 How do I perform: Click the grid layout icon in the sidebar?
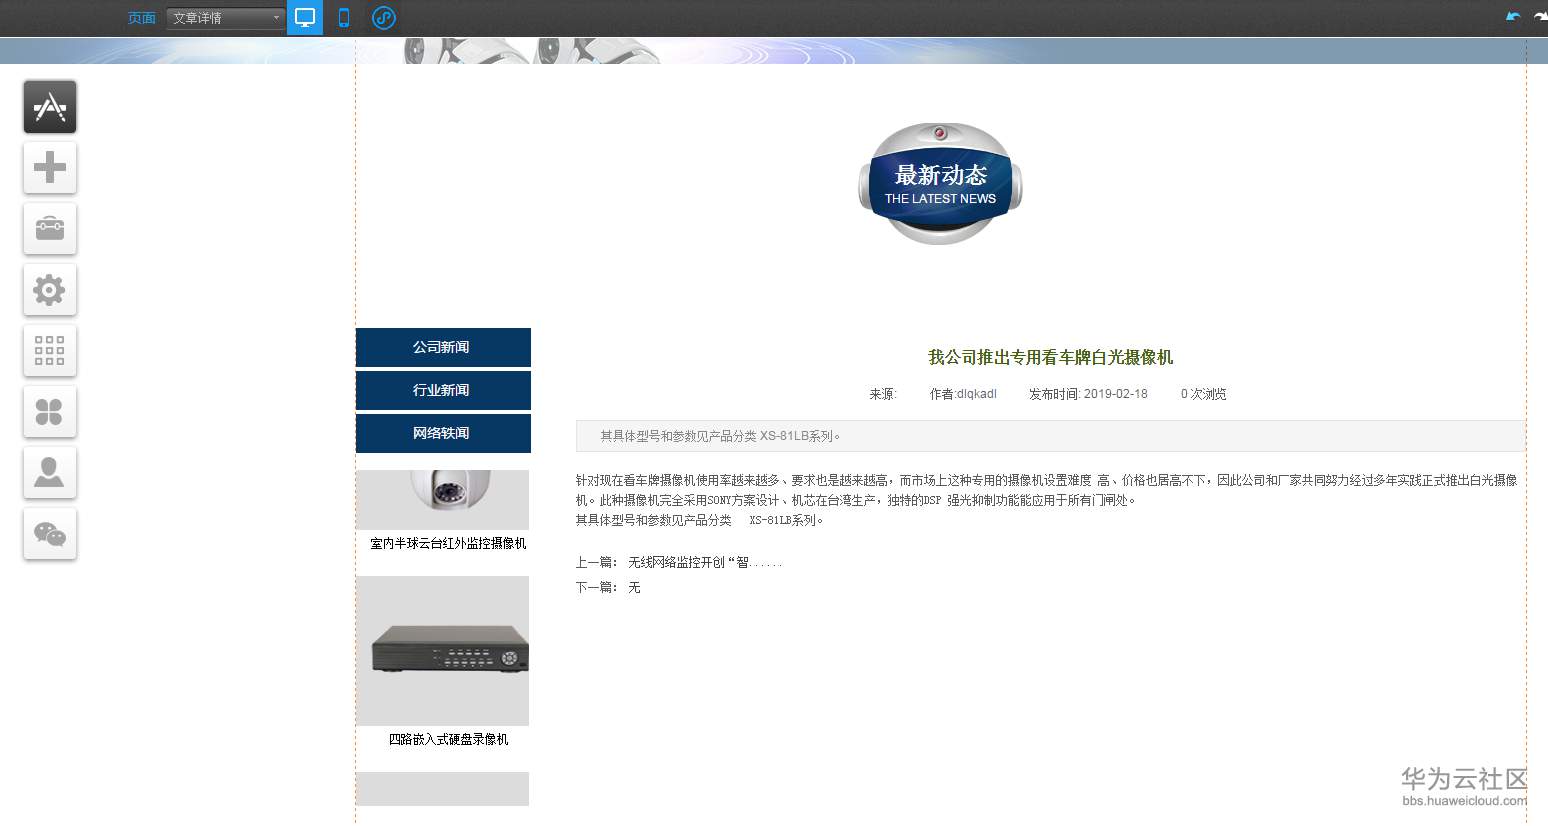click(49, 351)
